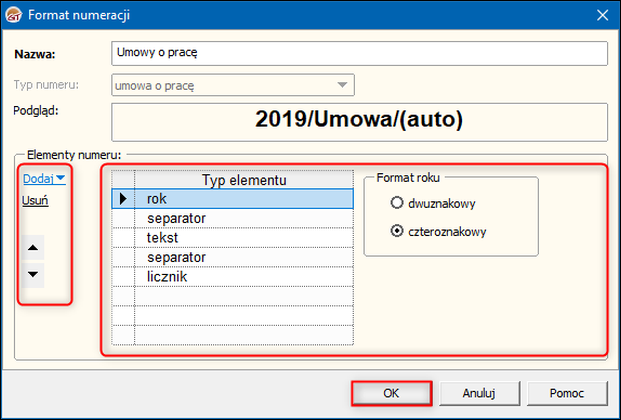Select the second separator row
Image resolution: width=621 pixels, height=420 pixels.
pos(244,256)
